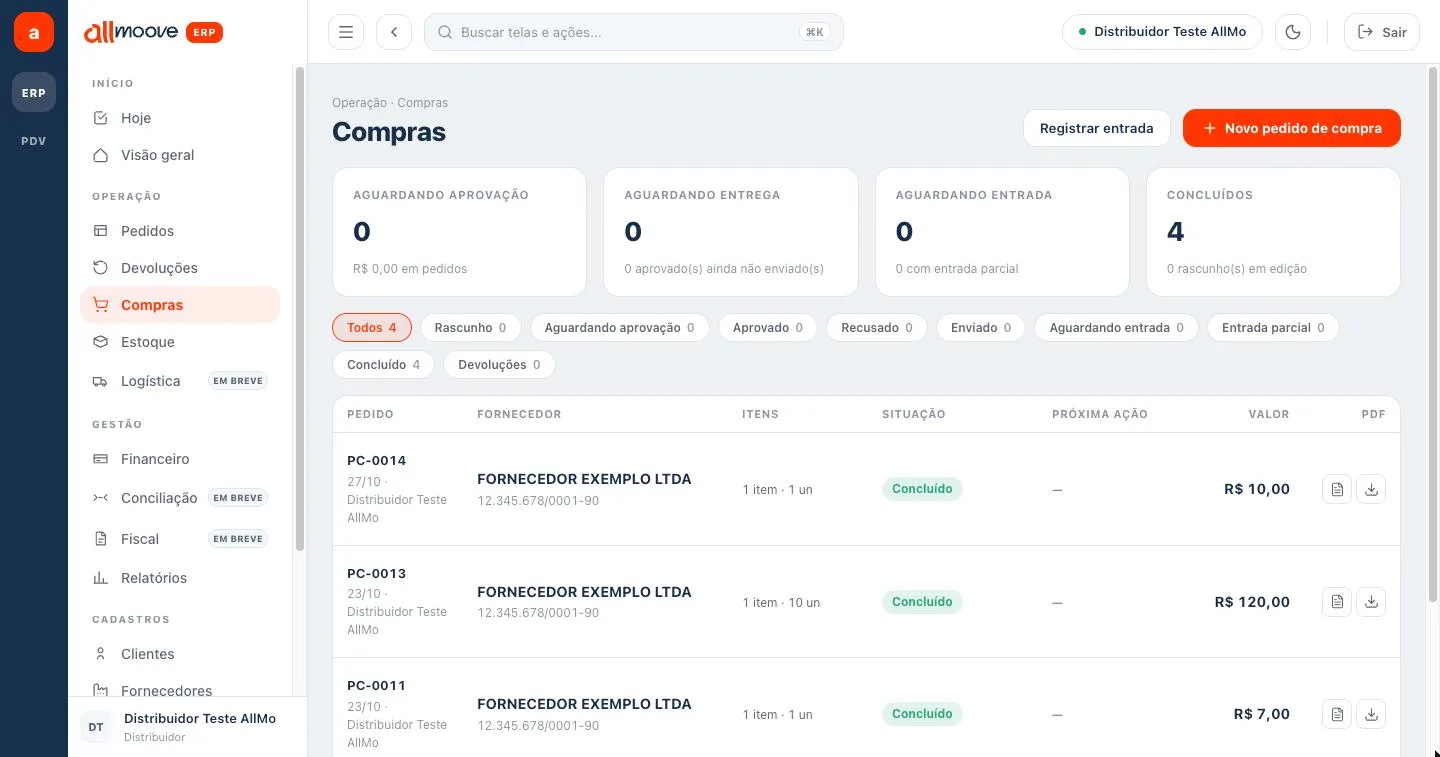Select Compras in the sidebar menu
The height and width of the screenshot is (757, 1440).
point(180,305)
